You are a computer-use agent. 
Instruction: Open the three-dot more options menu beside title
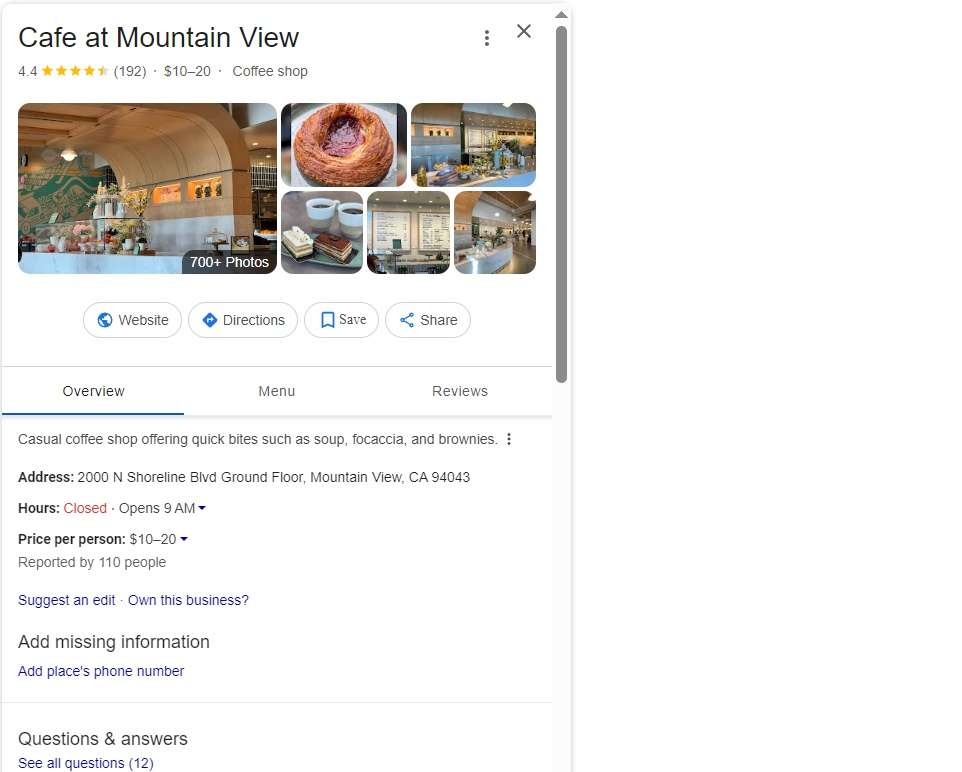coord(487,38)
